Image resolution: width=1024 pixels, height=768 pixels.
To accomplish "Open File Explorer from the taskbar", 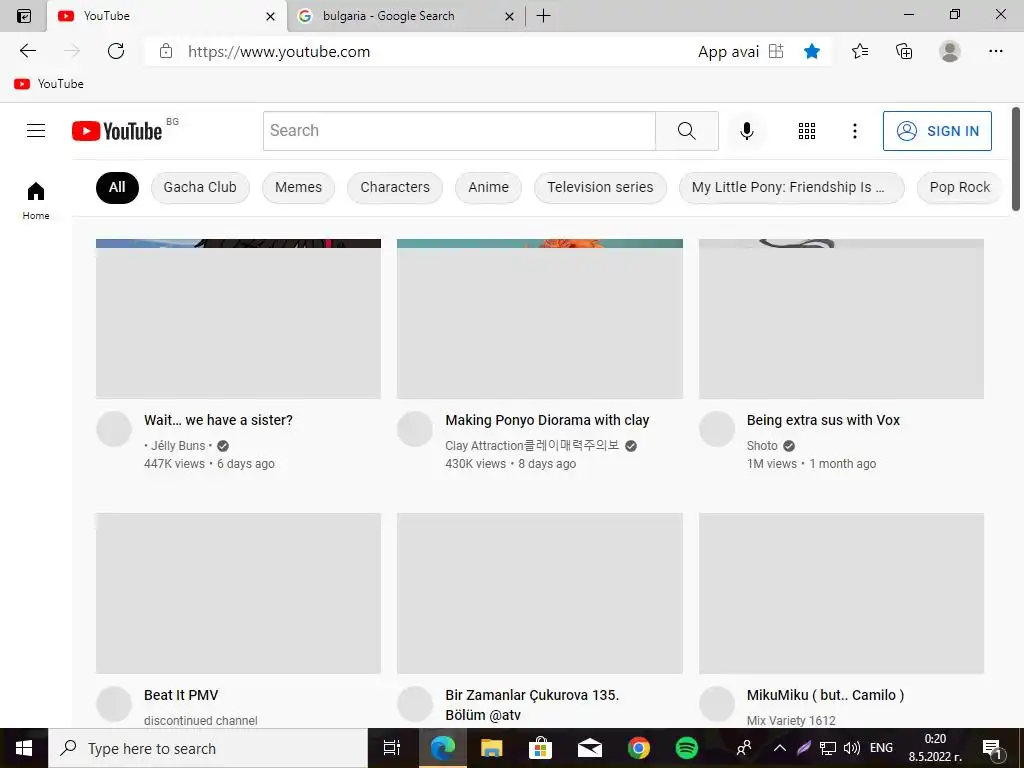I will pos(491,748).
